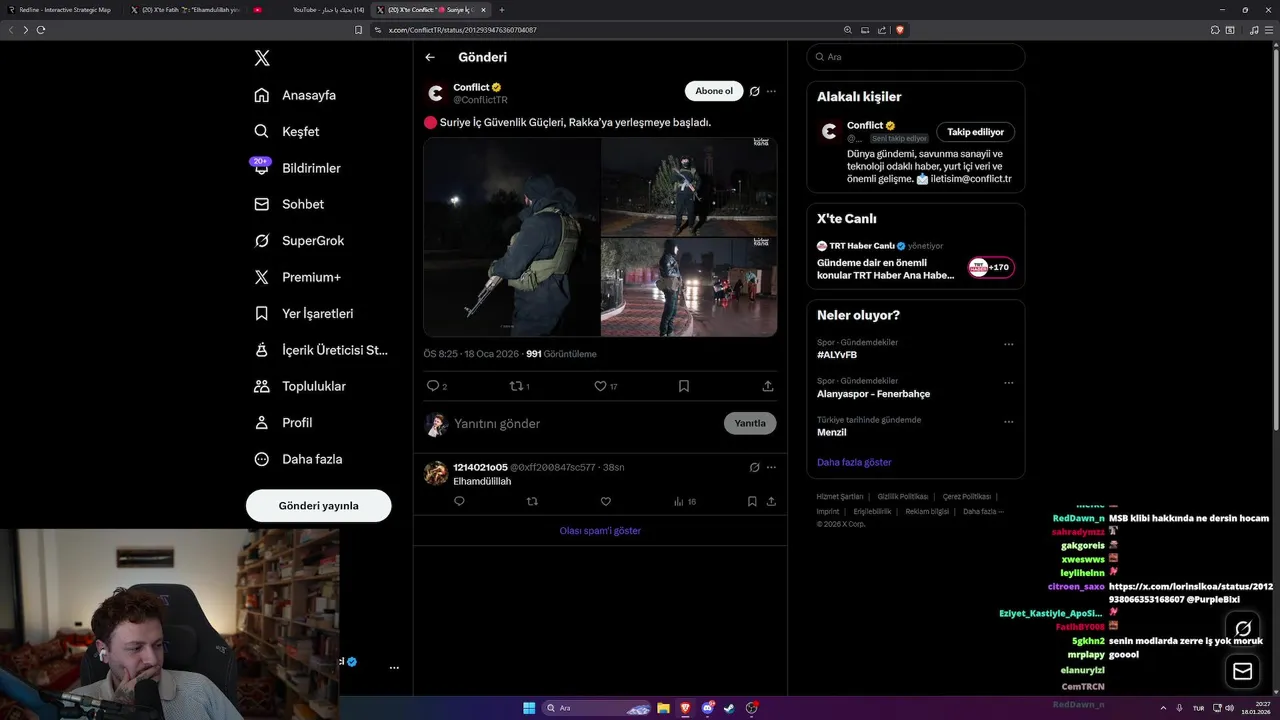Image resolution: width=1280 pixels, height=720 pixels.
Task: Open account options dots in sidebar
Action: pos(394,667)
